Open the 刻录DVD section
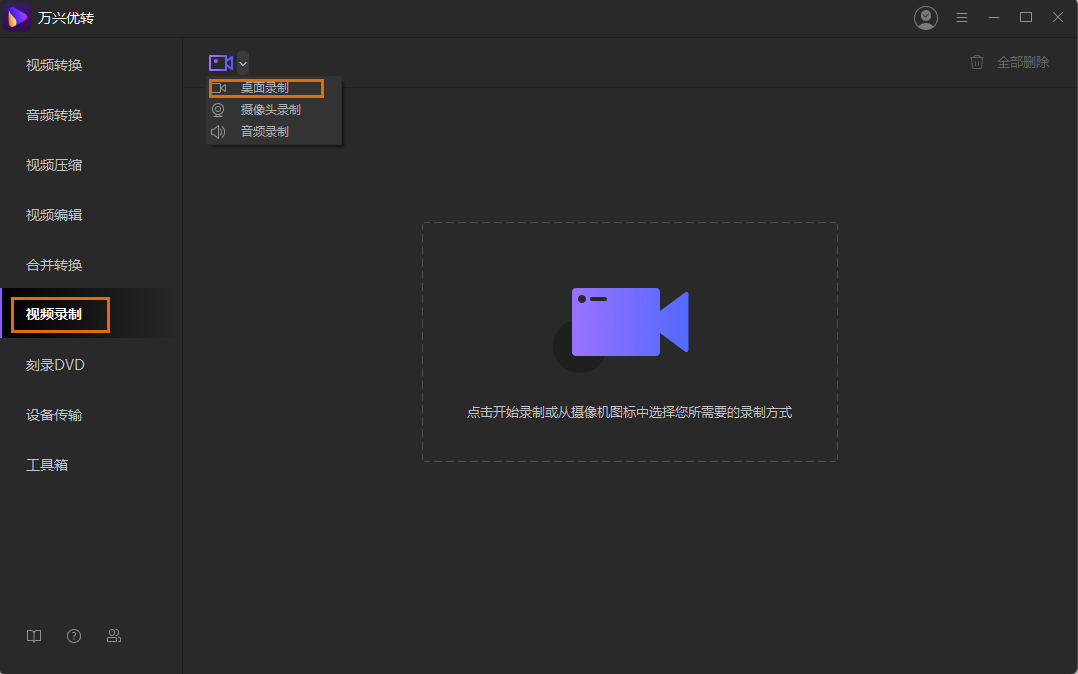 55,365
